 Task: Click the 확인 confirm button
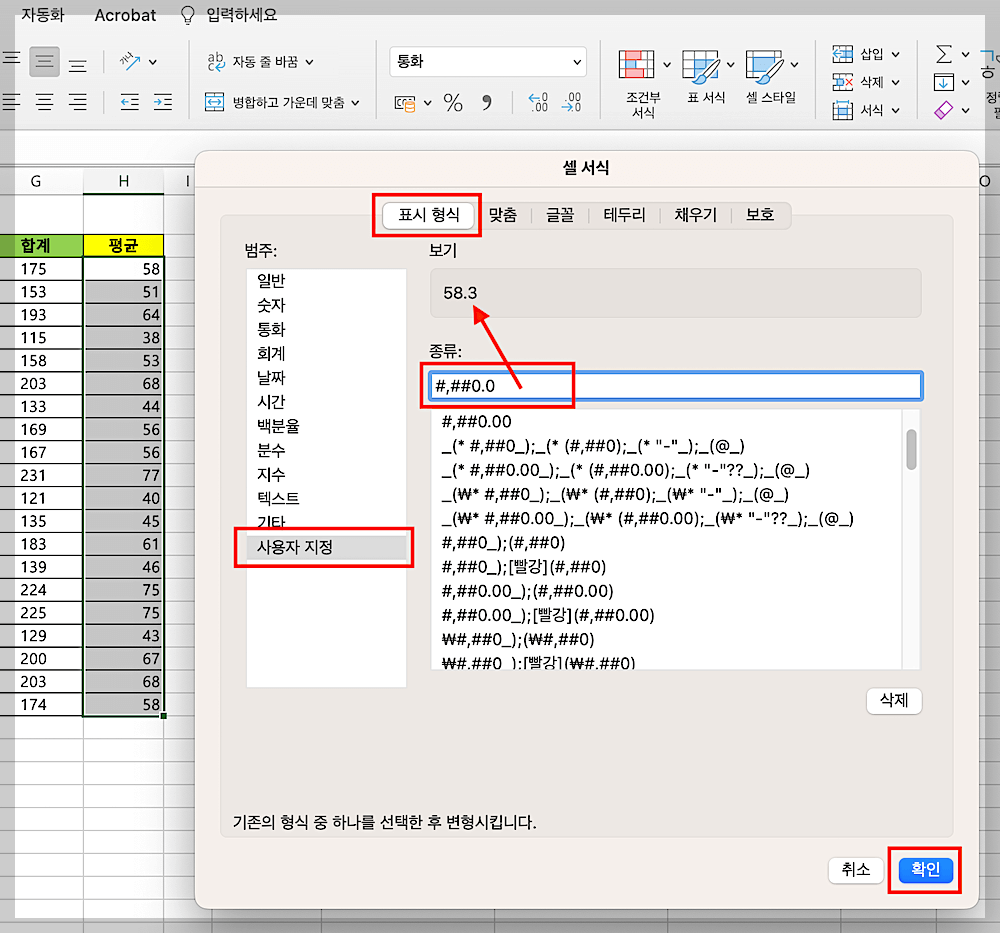pyautogui.click(x=924, y=871)
